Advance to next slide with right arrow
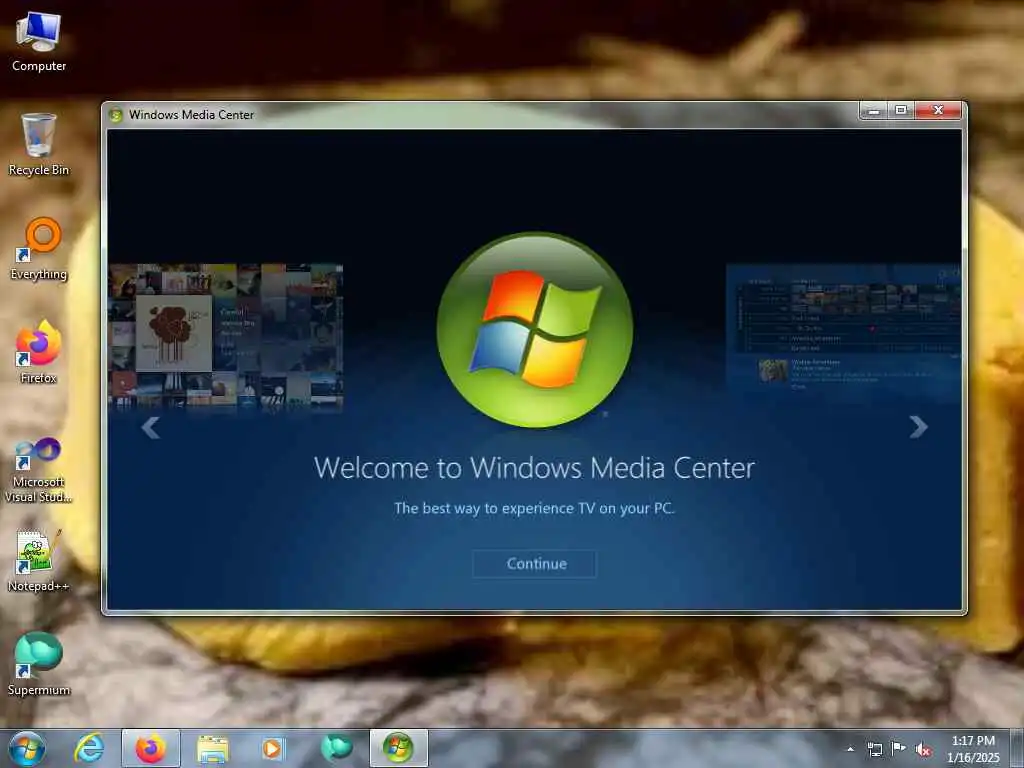The height and width of the screenshot is (768, 1024). pos(918,427)
